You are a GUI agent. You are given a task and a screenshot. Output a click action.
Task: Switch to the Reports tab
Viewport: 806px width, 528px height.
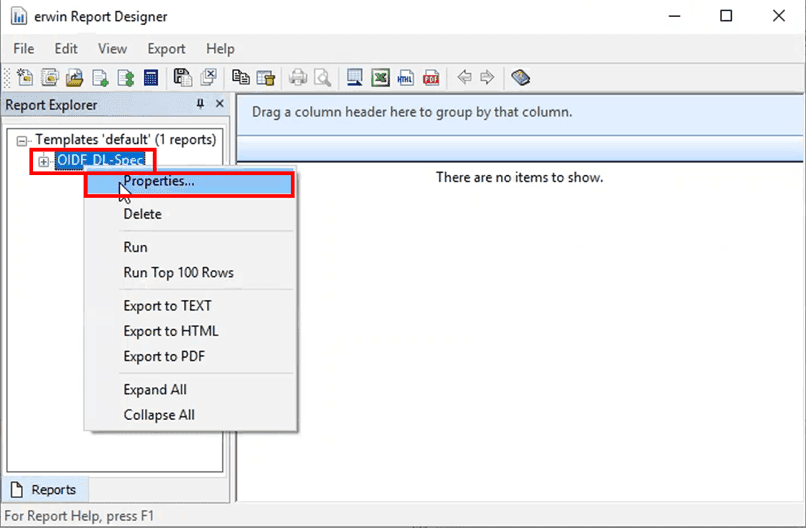click(44, 489)
